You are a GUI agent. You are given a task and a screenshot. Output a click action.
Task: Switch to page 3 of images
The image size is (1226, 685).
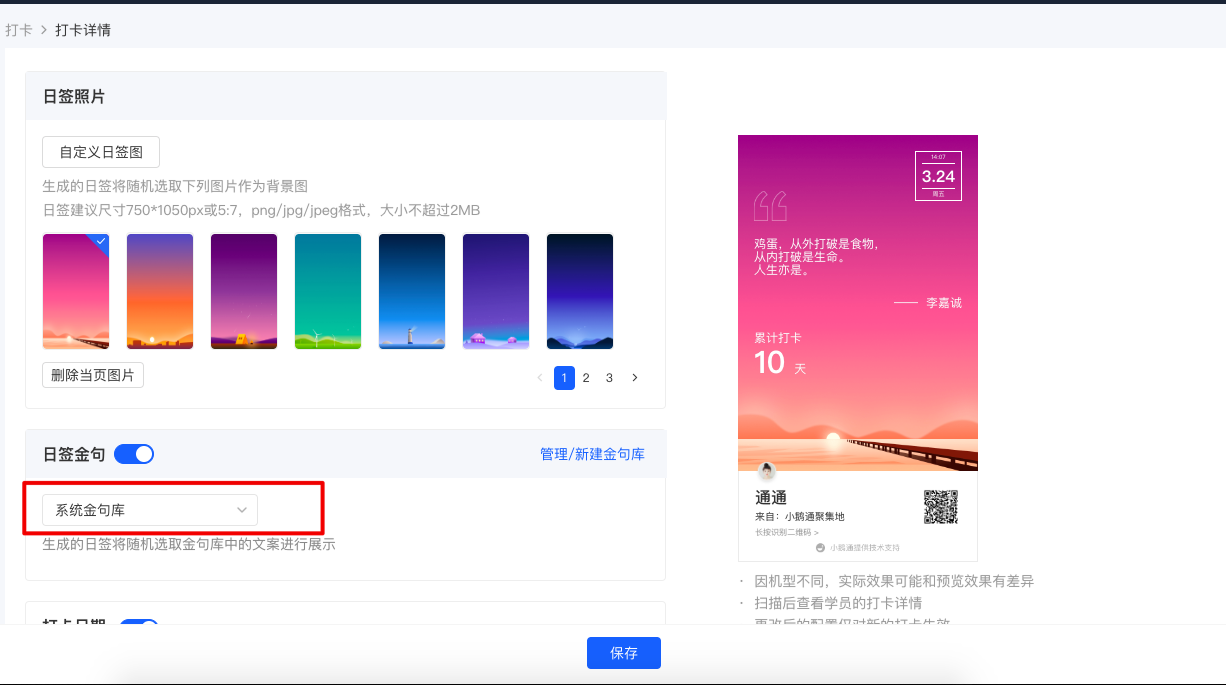coord(609,378)
